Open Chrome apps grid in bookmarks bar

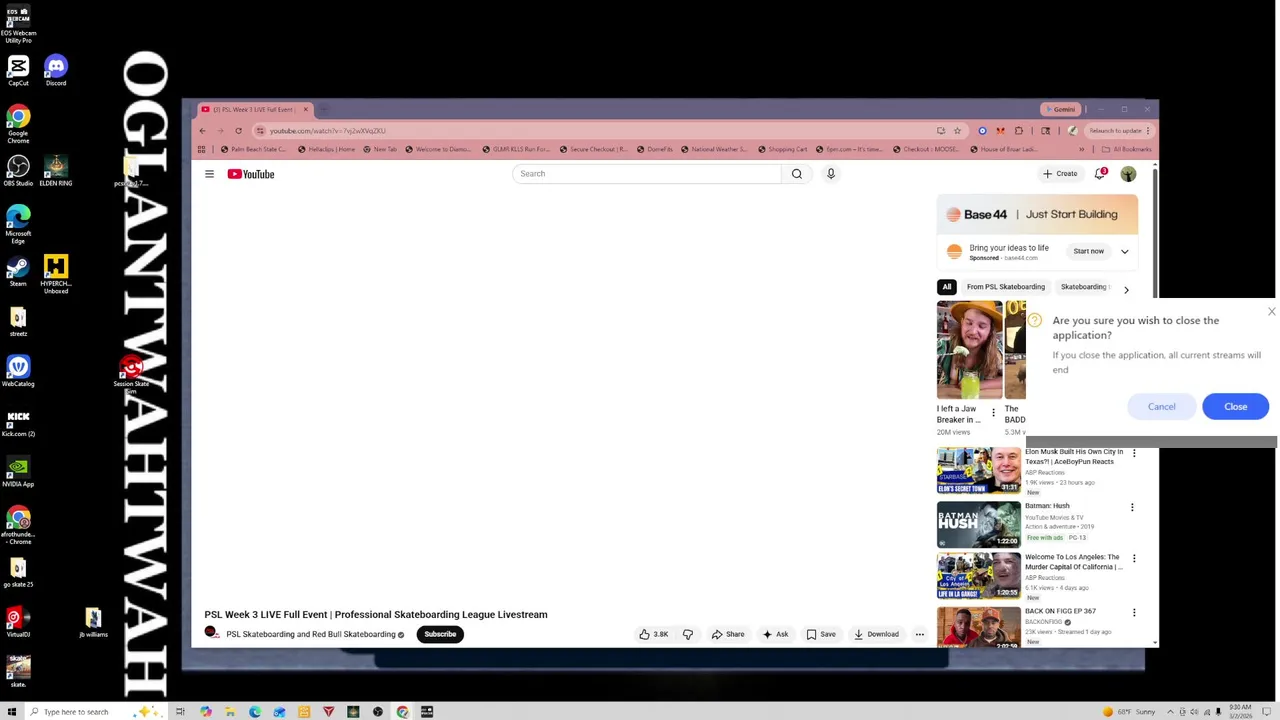201,150
